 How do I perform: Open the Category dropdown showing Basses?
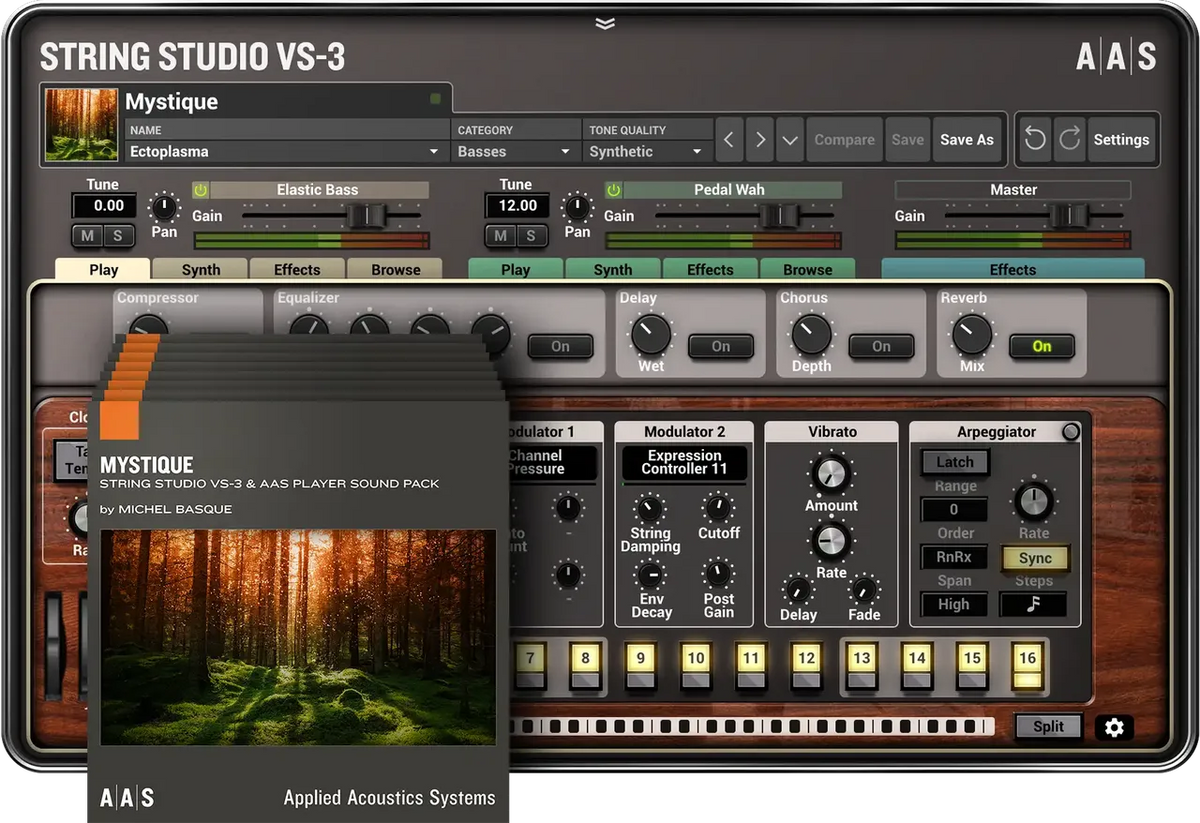click(514, 151)
